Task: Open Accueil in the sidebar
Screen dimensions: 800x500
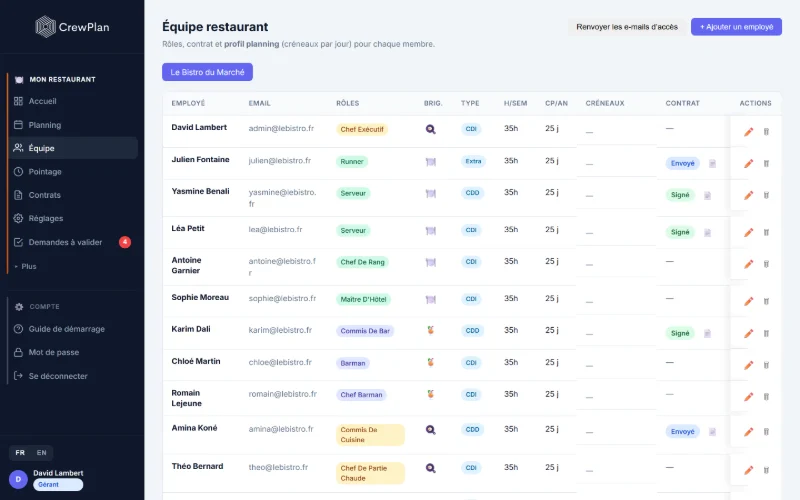Action: 72,101
